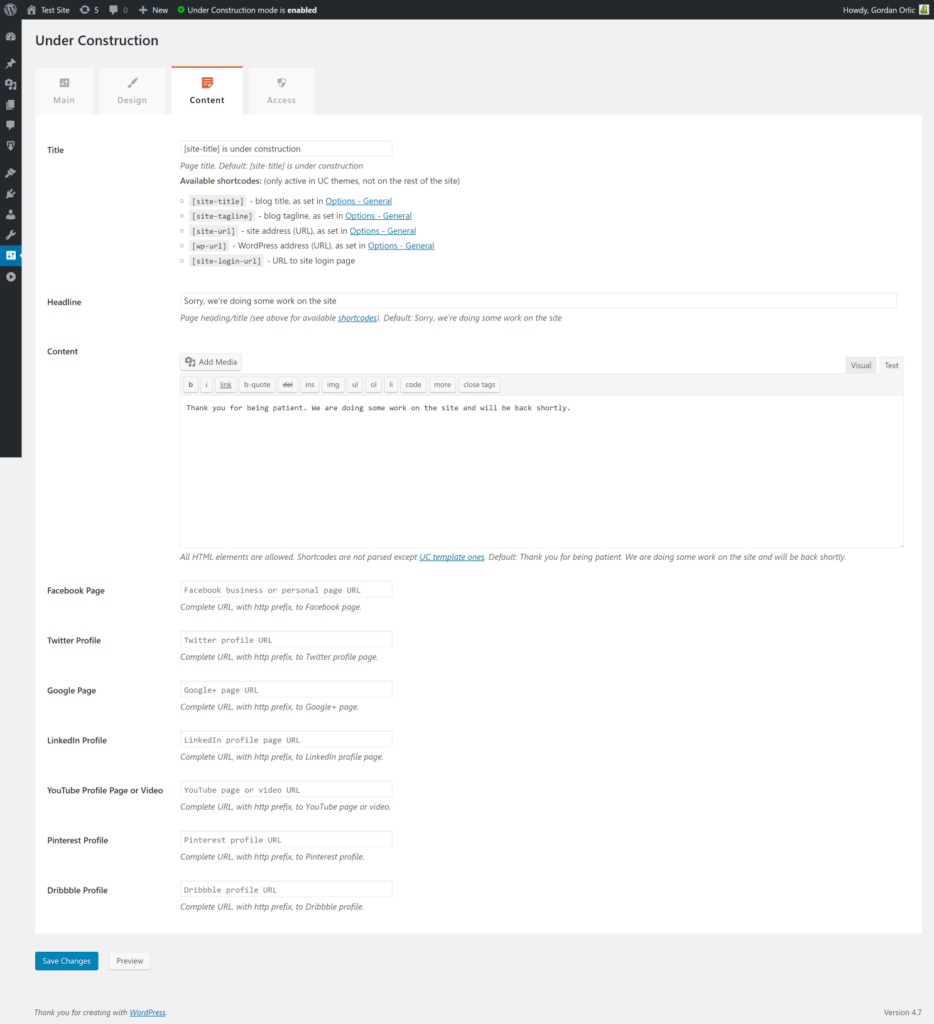Focus the Headline input field

click(x=538, y=301)
